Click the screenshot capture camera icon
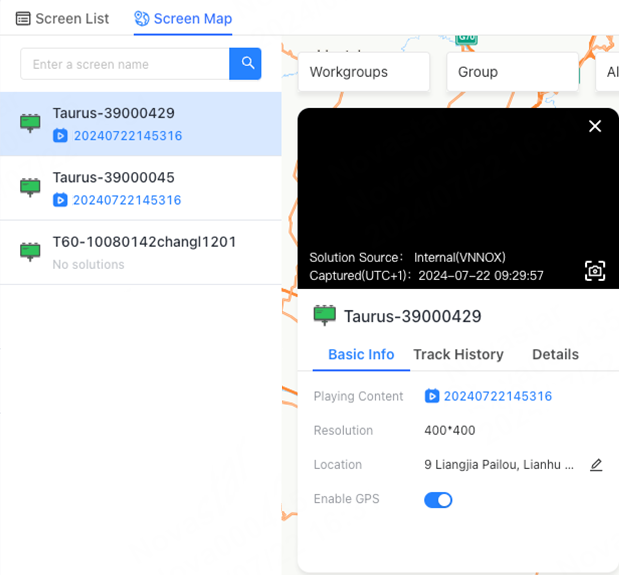 (x=595, y=271)
